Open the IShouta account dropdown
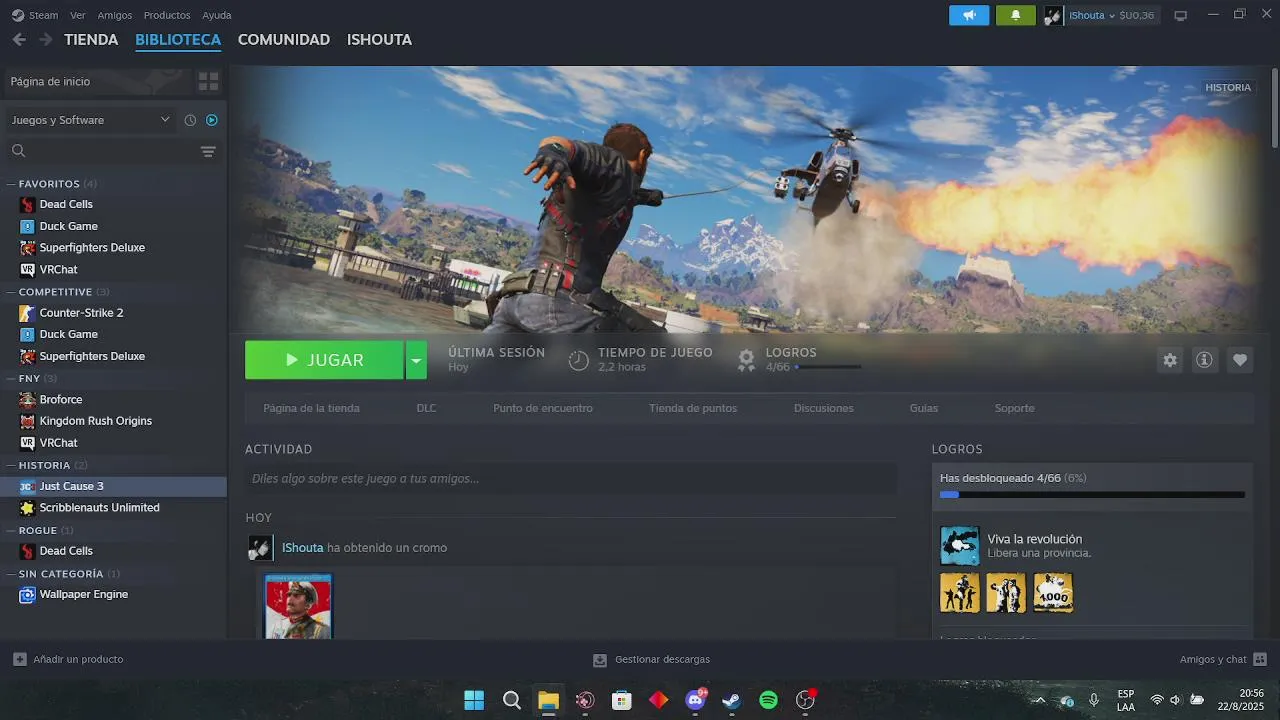Viewport: 1280px width, 720px height. pos(1092,15)
